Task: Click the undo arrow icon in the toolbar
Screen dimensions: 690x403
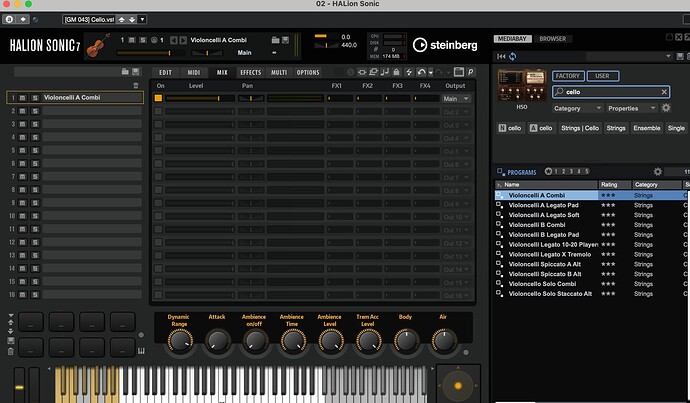Action: tap(421, 72)
